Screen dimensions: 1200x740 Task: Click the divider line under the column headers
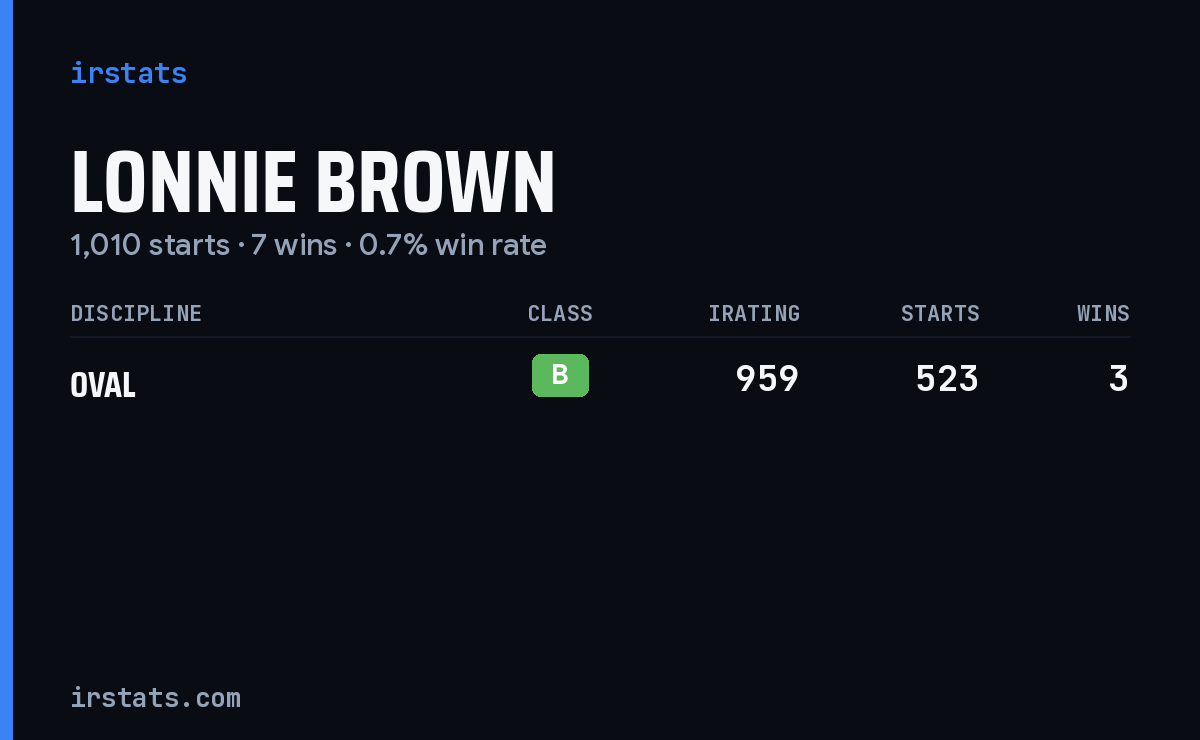(x=600, y=337)
